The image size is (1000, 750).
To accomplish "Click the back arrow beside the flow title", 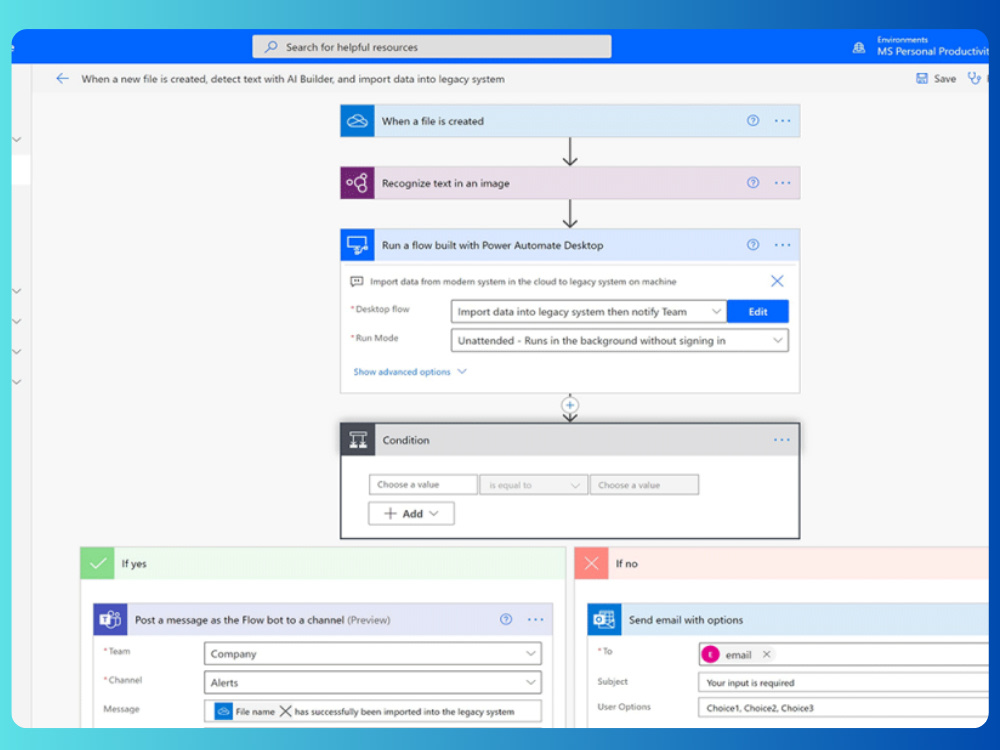I will pyautogui.click(x=62, y=78).
